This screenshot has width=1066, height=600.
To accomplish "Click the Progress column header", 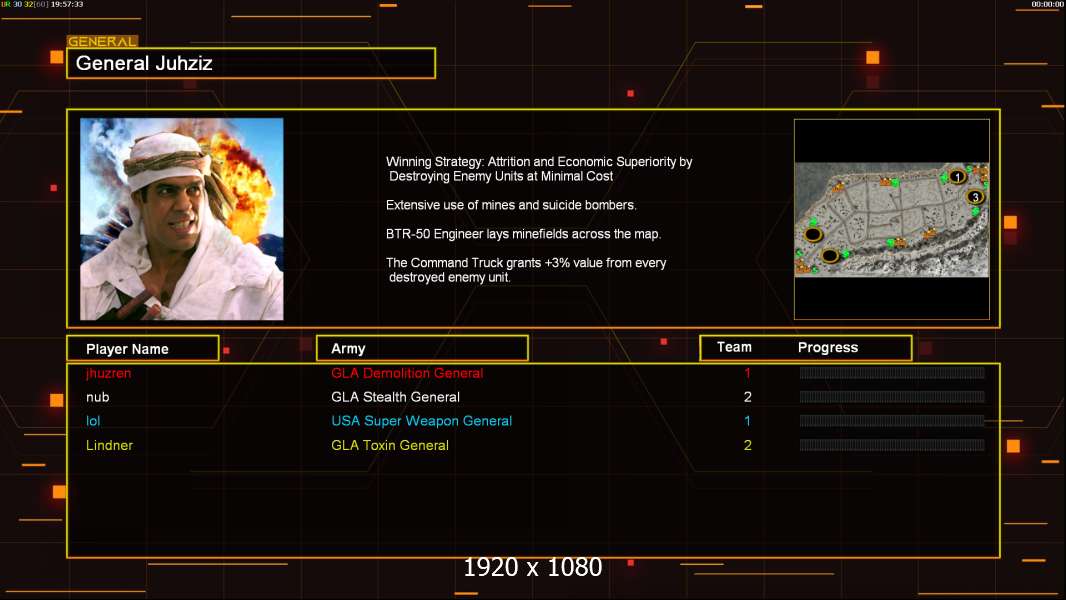I will tap(827, 347).
